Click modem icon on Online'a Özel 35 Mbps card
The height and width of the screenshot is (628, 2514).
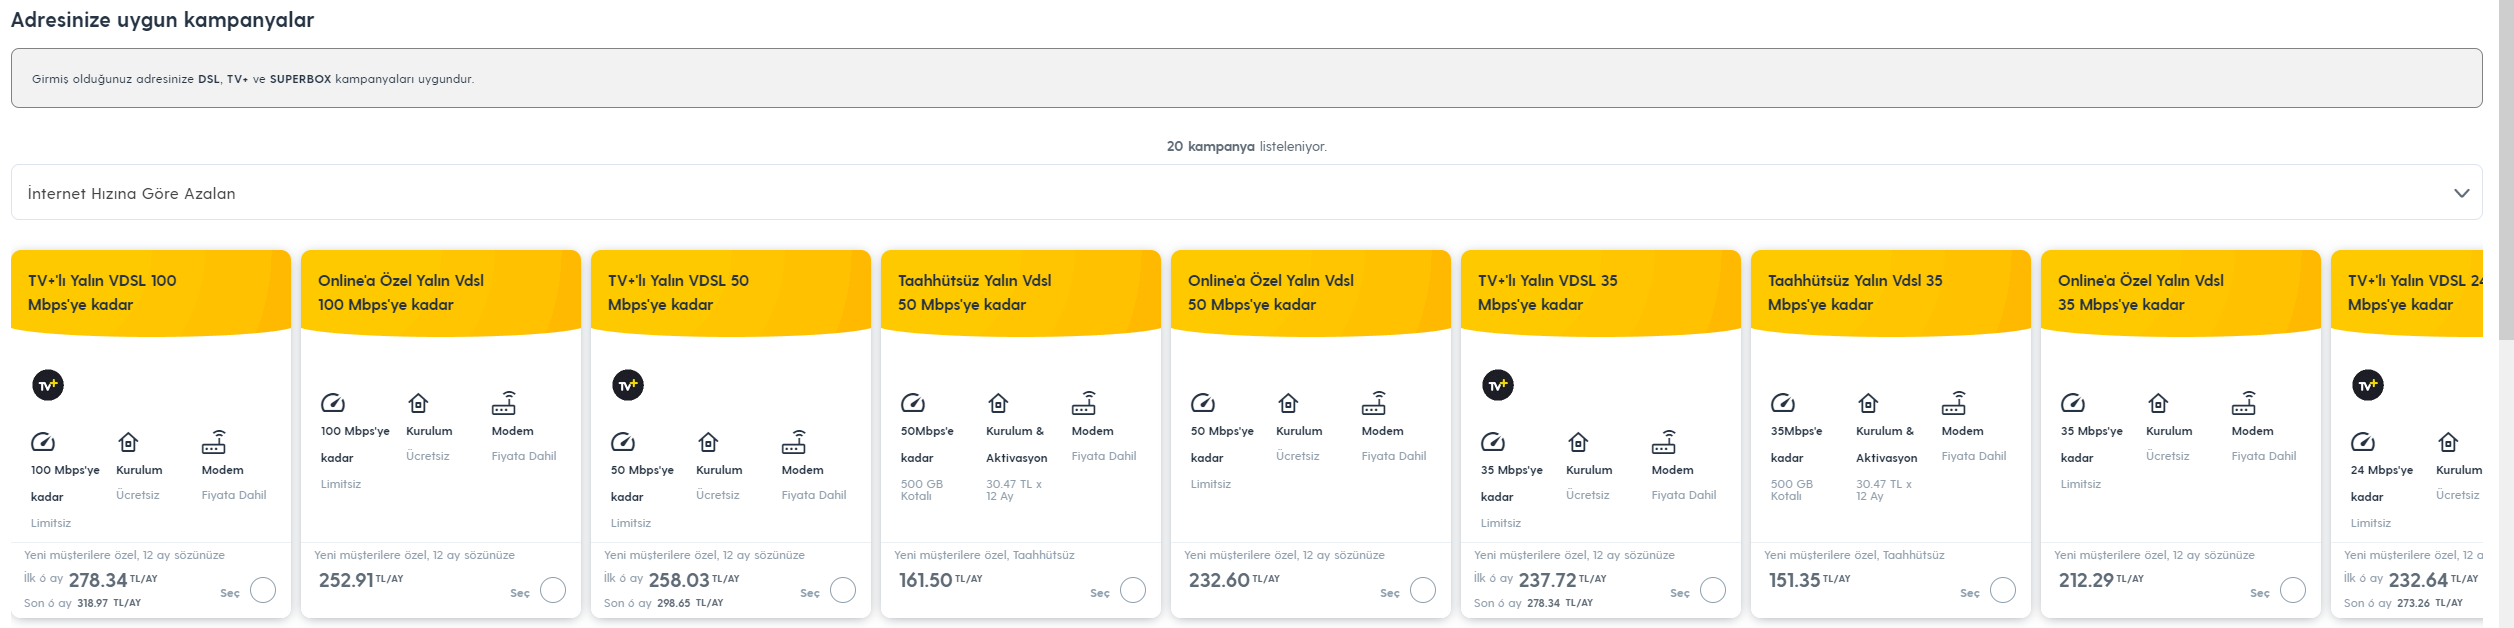pos(2244,403)
